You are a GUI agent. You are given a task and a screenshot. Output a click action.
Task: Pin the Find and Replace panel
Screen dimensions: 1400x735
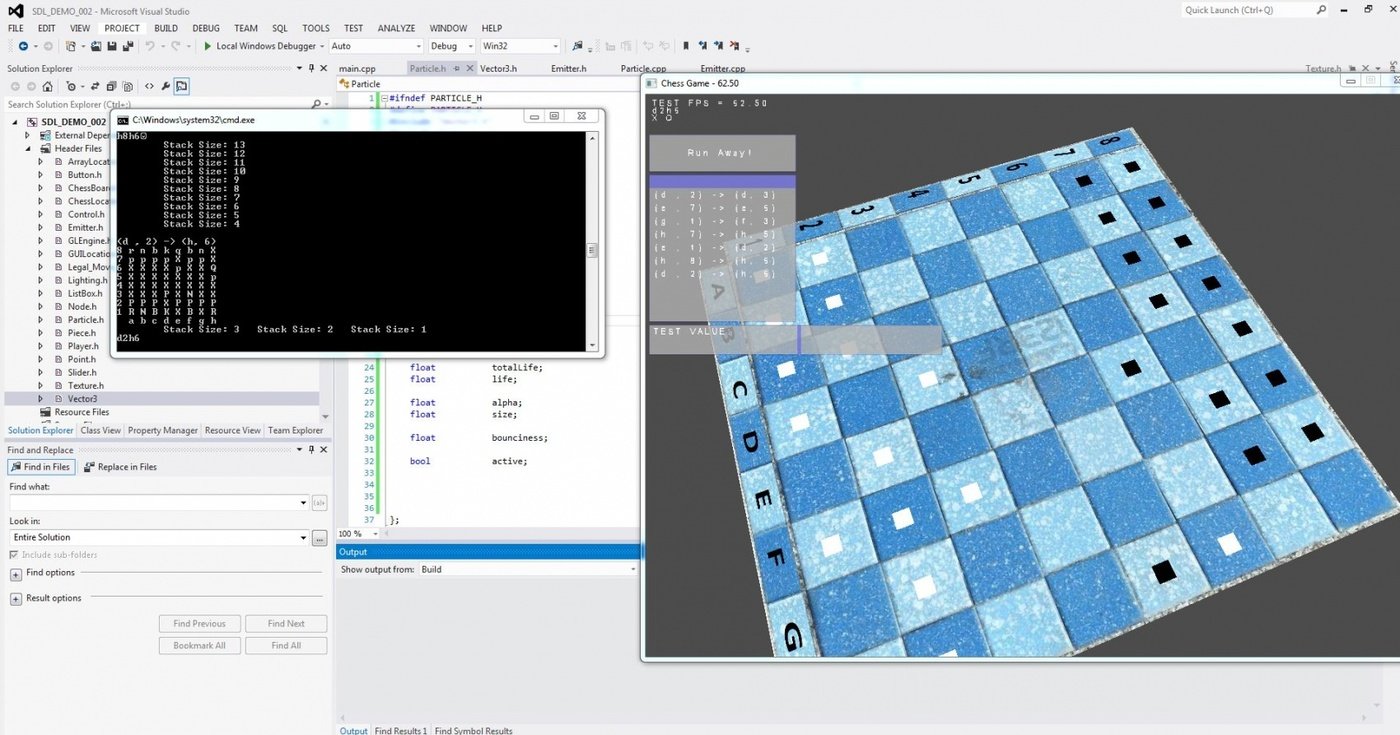(x=311, y=449)
